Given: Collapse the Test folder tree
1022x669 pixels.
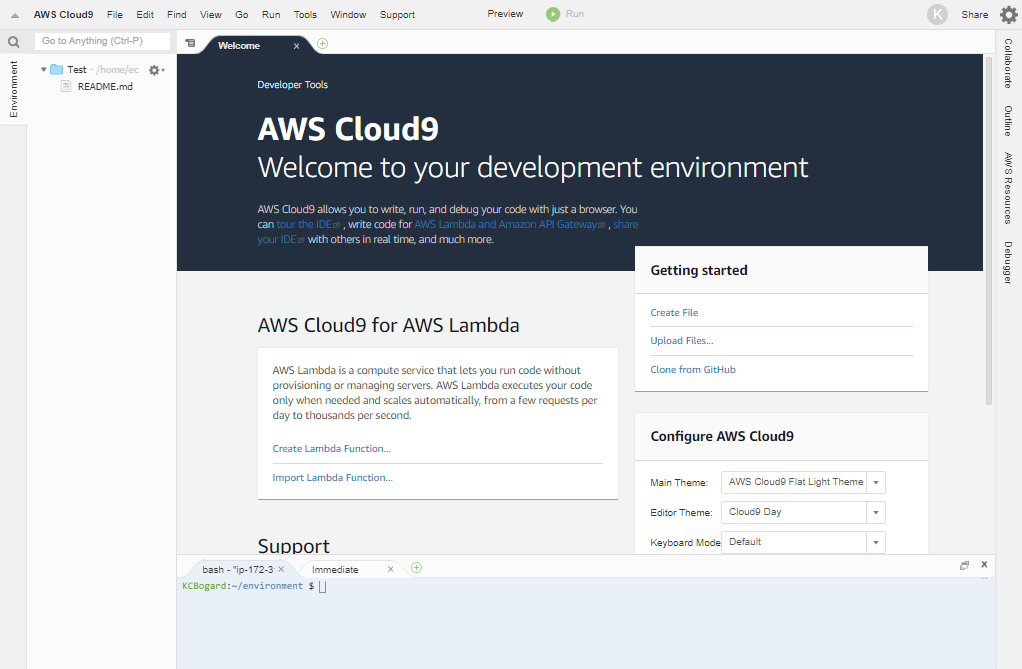Looking at the screenshot, I should (x=44, y=69).
